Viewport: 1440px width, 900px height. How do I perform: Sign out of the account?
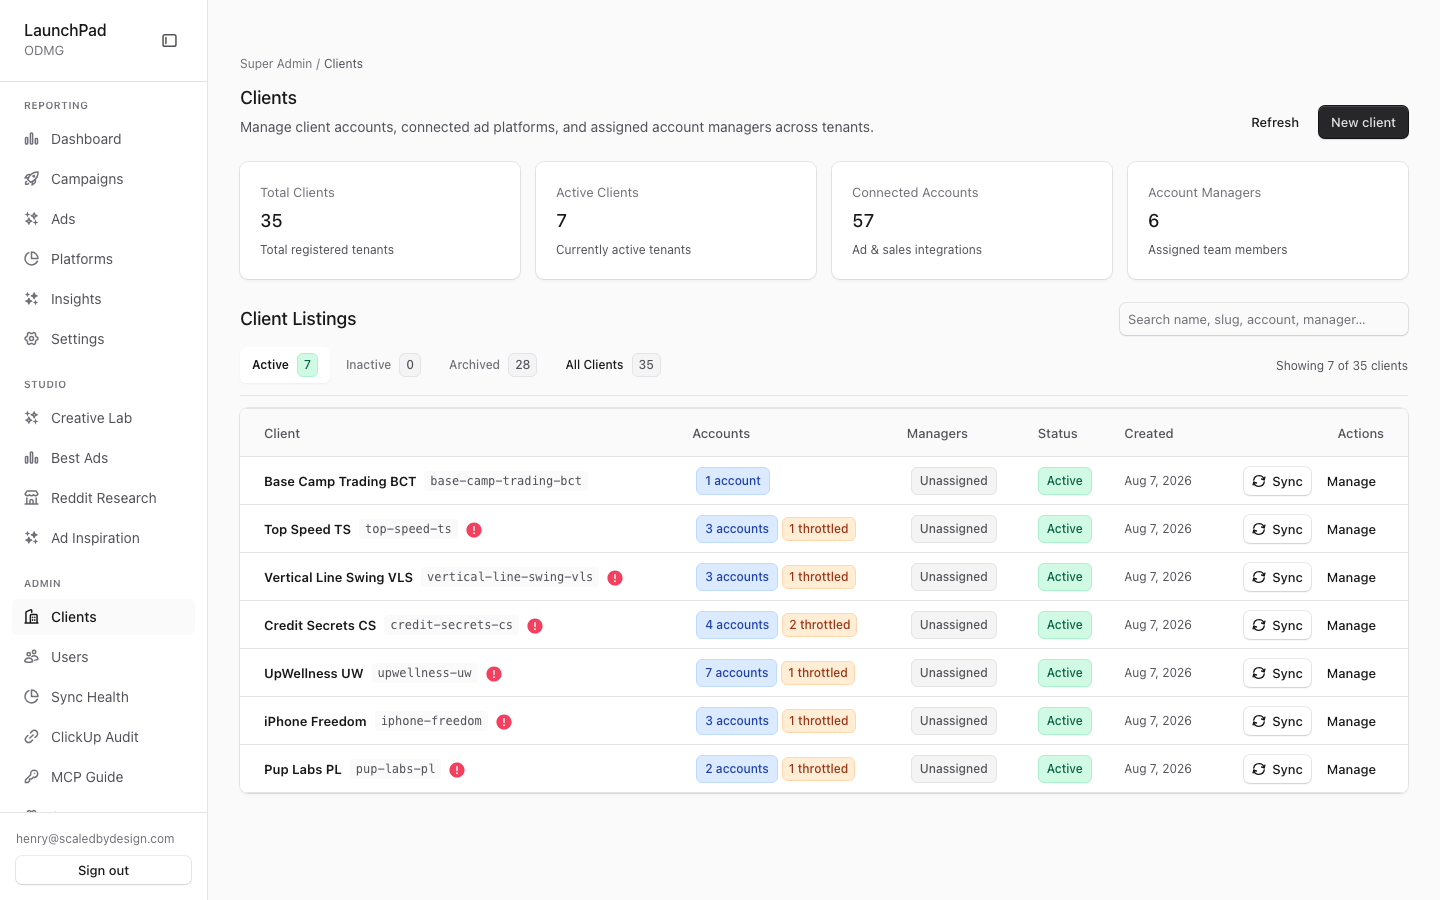[x=104, y=870]
